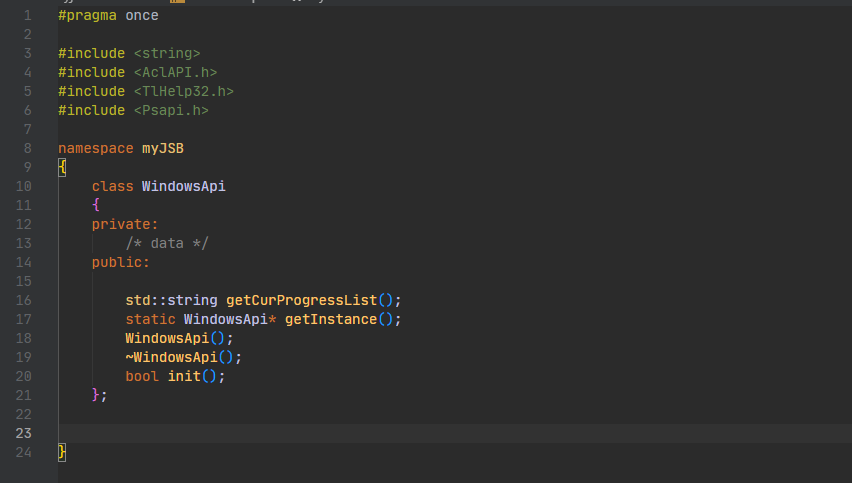Click 'getCurProgressList' method name
The width and height of the screenshot is (852, 483).
tap(302, 300)
